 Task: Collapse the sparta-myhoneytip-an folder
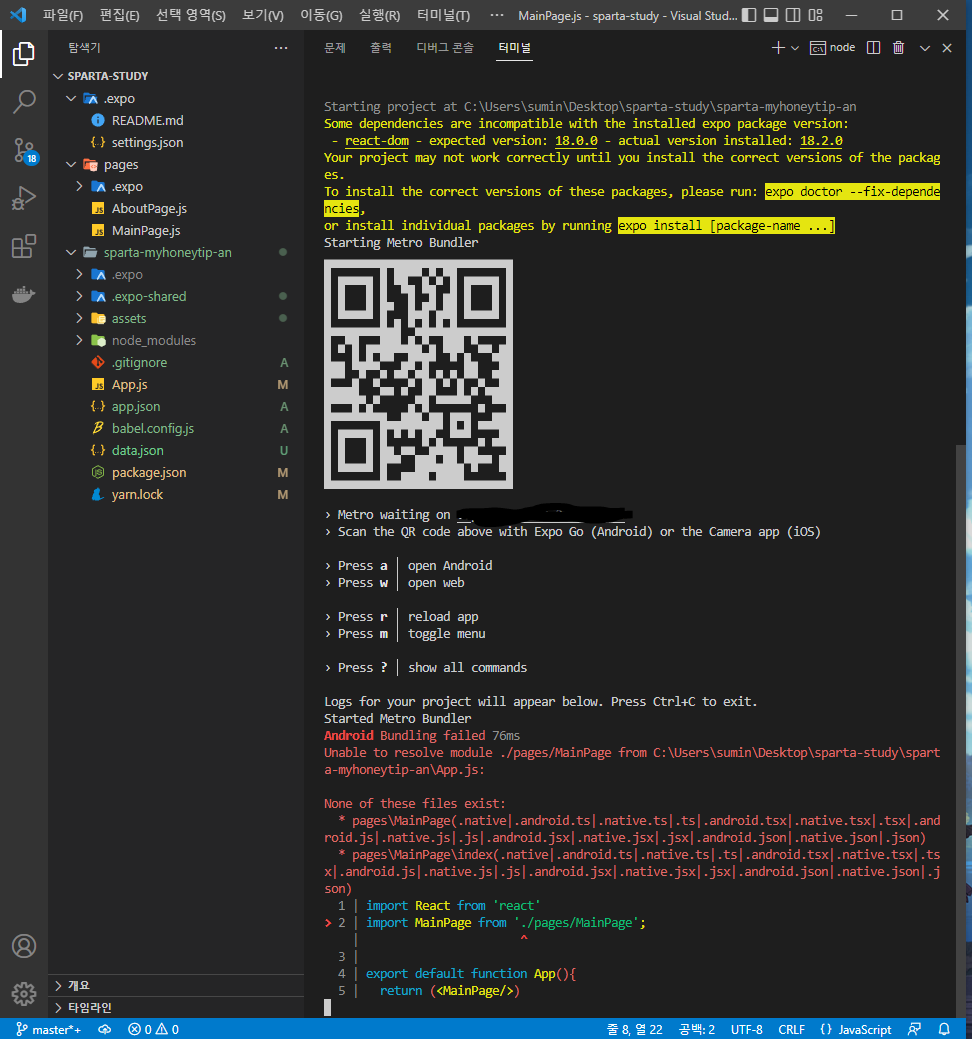coord(176,252)
